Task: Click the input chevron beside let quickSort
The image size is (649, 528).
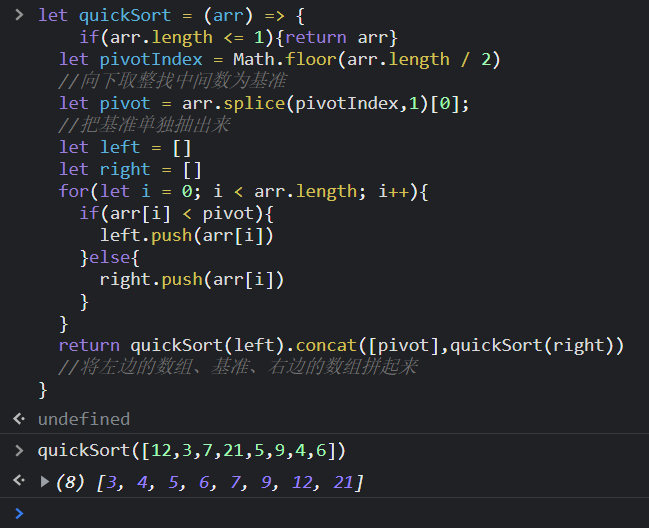Action: click(19, 15)
